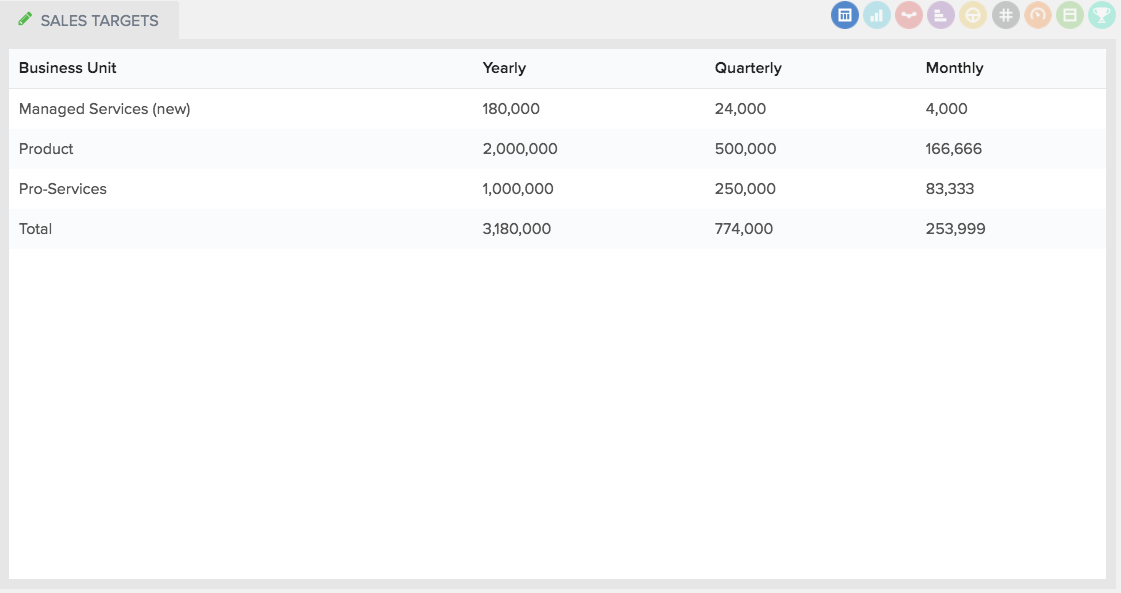The width and height of the screenshot is (1121, 593).
Task: Select the Product business unit row
Action: [x=558, y=149]
